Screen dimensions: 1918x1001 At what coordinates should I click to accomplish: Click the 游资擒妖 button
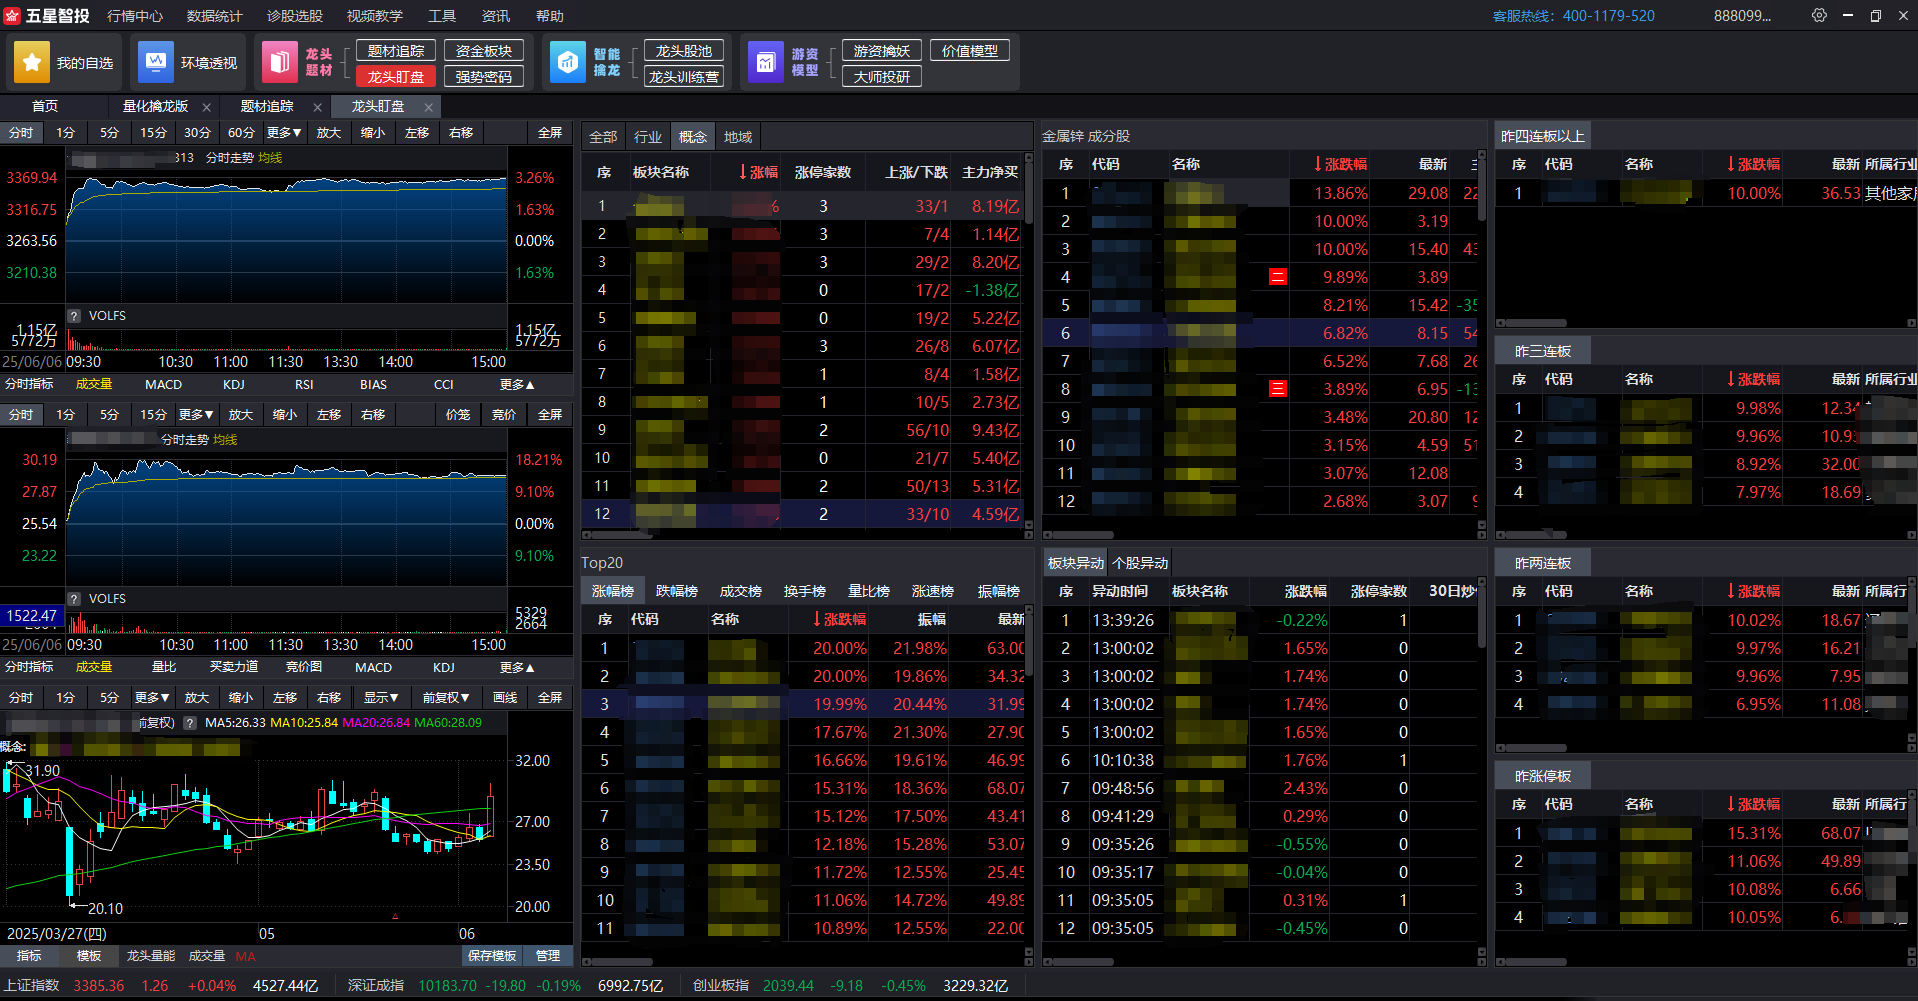[882, 51]
